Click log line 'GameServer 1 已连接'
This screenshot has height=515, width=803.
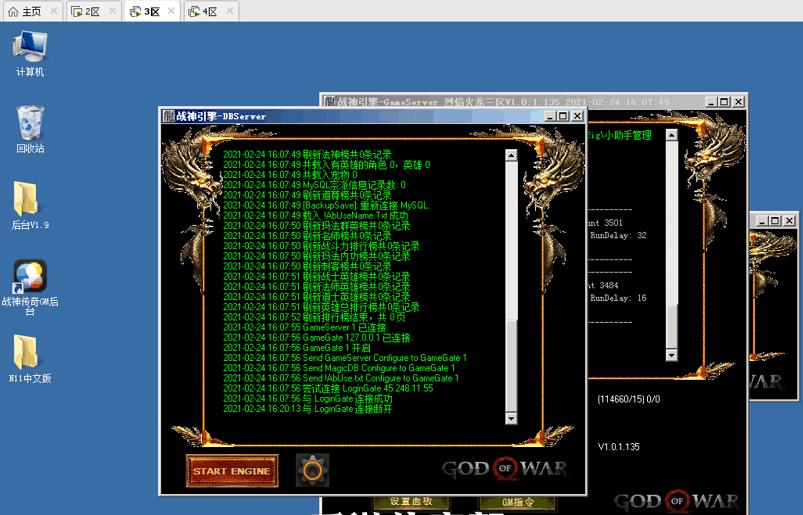point(306,327)
